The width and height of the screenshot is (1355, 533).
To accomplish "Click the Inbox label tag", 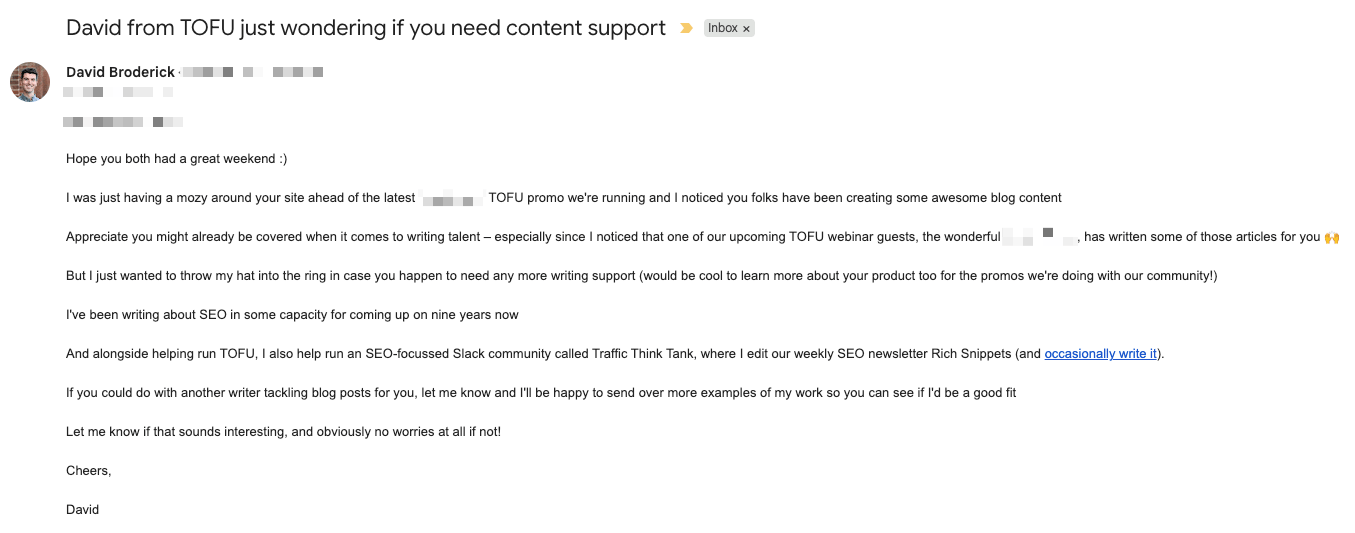I will 729,28.
